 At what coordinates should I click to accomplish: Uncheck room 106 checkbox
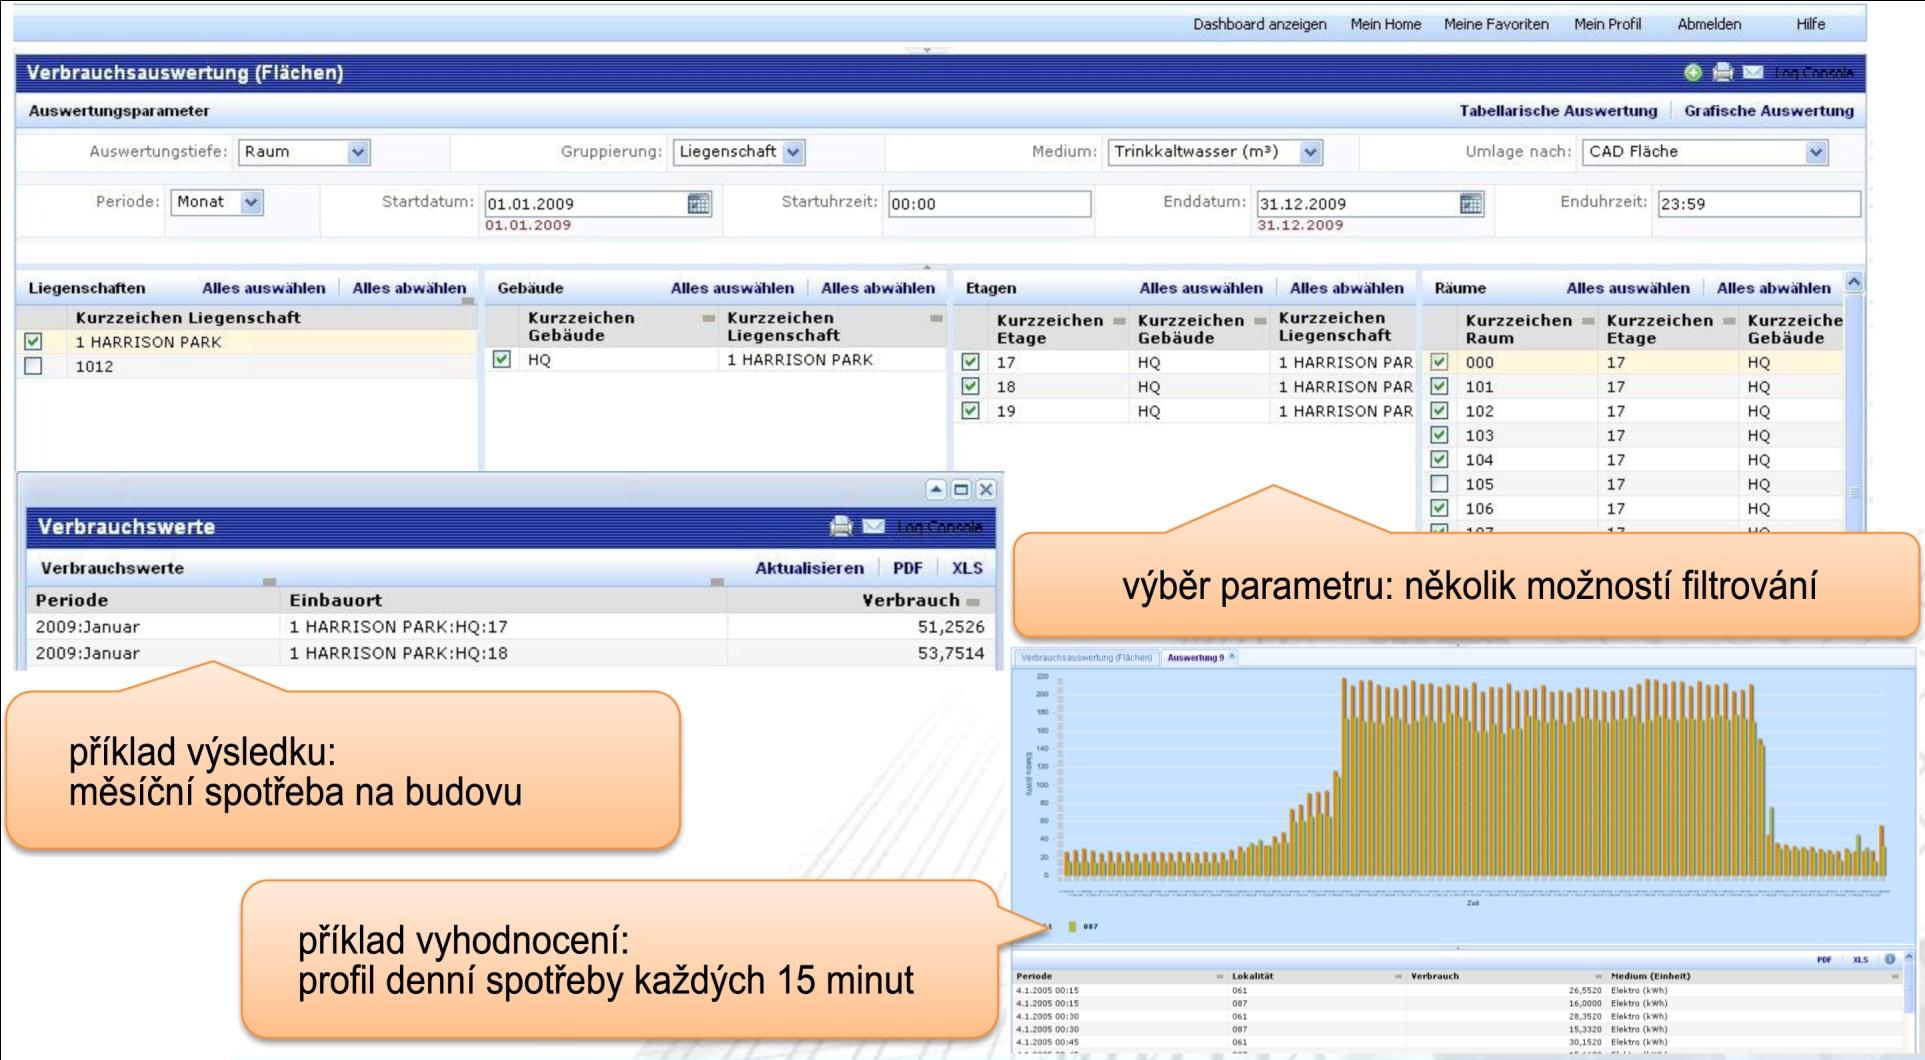click(x=1439, y=508)
